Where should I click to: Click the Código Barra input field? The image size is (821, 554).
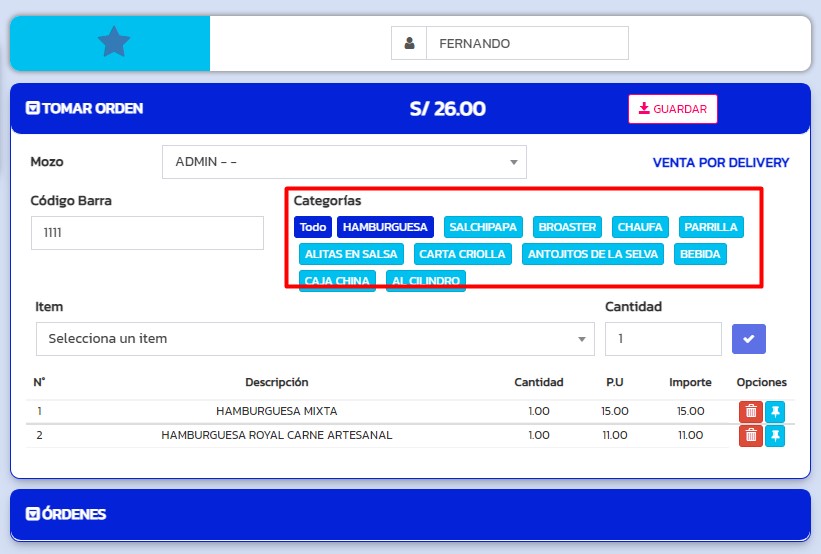[x=147, y=233]
